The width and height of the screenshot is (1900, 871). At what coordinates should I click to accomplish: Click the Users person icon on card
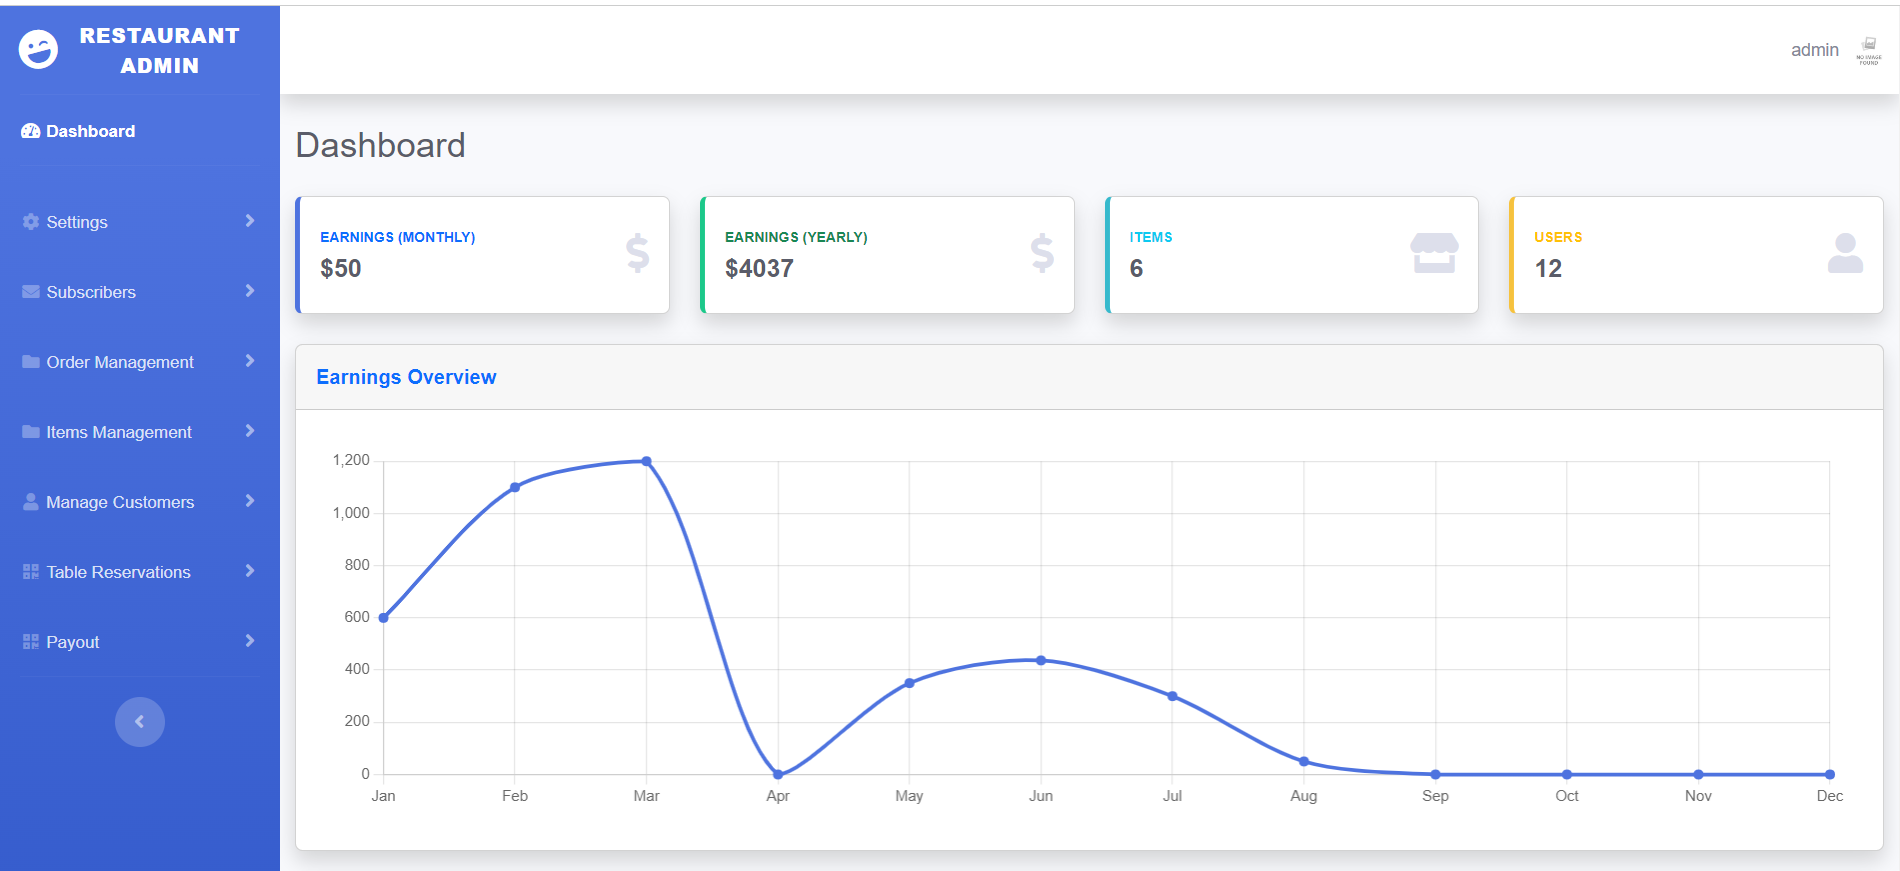tap(1845, 253)
